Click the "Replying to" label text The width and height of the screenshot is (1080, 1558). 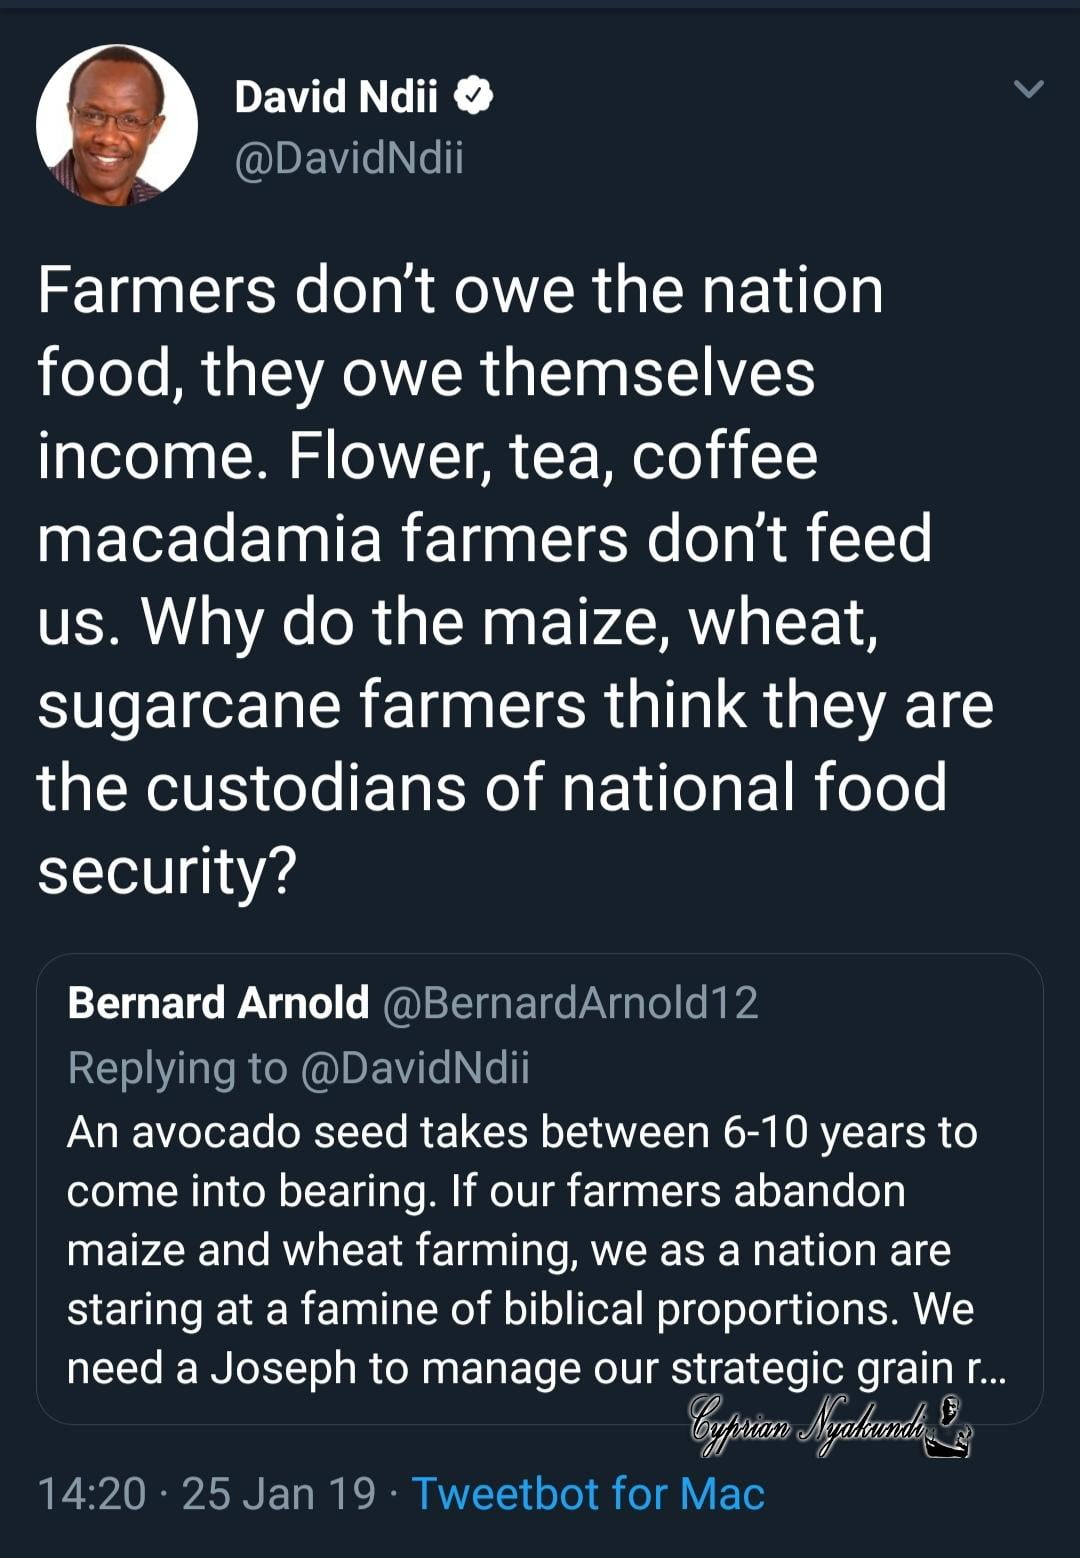[176, 1068]
